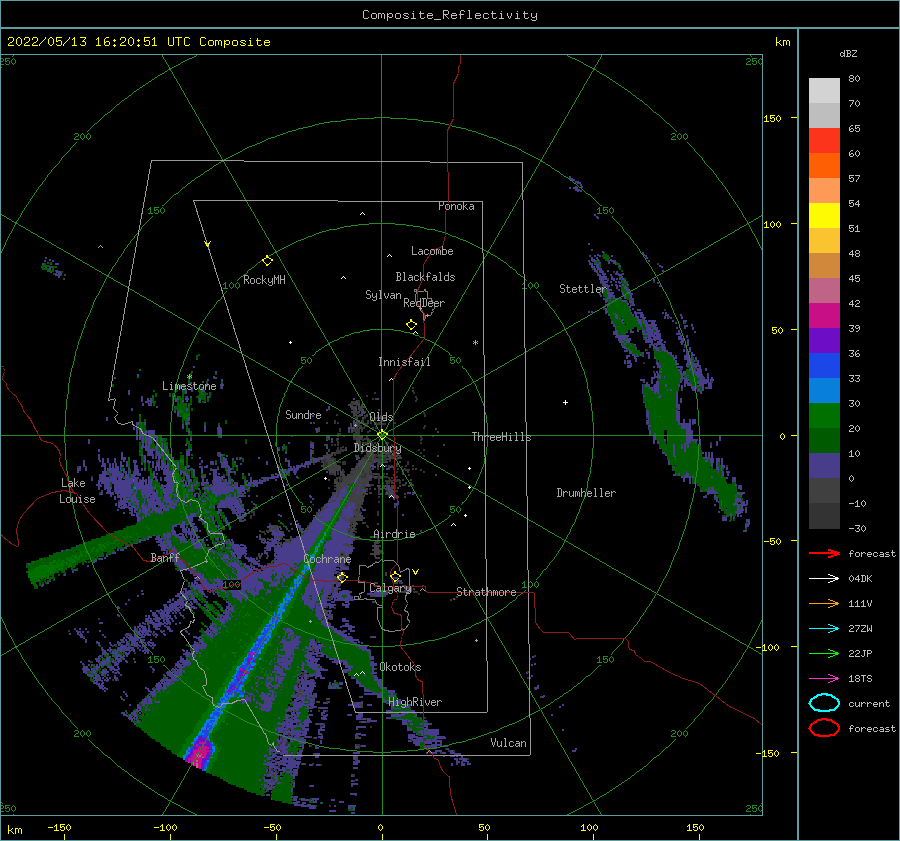Pick the bright green swatch between 30 and 20

[x=824, y=415]
